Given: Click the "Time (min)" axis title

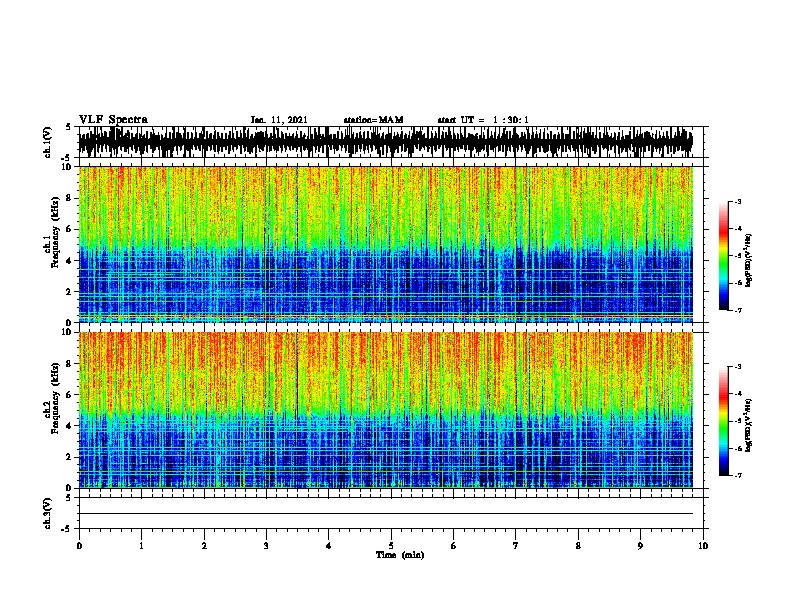Looking at the screenshot, I should (400, 555).
